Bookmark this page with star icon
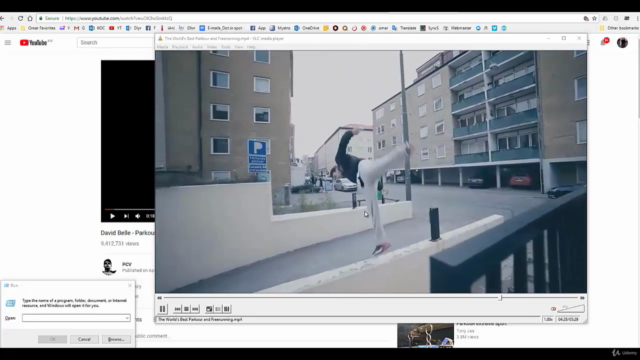The width and height of the screenshot is (640, 360). [594, 18]
